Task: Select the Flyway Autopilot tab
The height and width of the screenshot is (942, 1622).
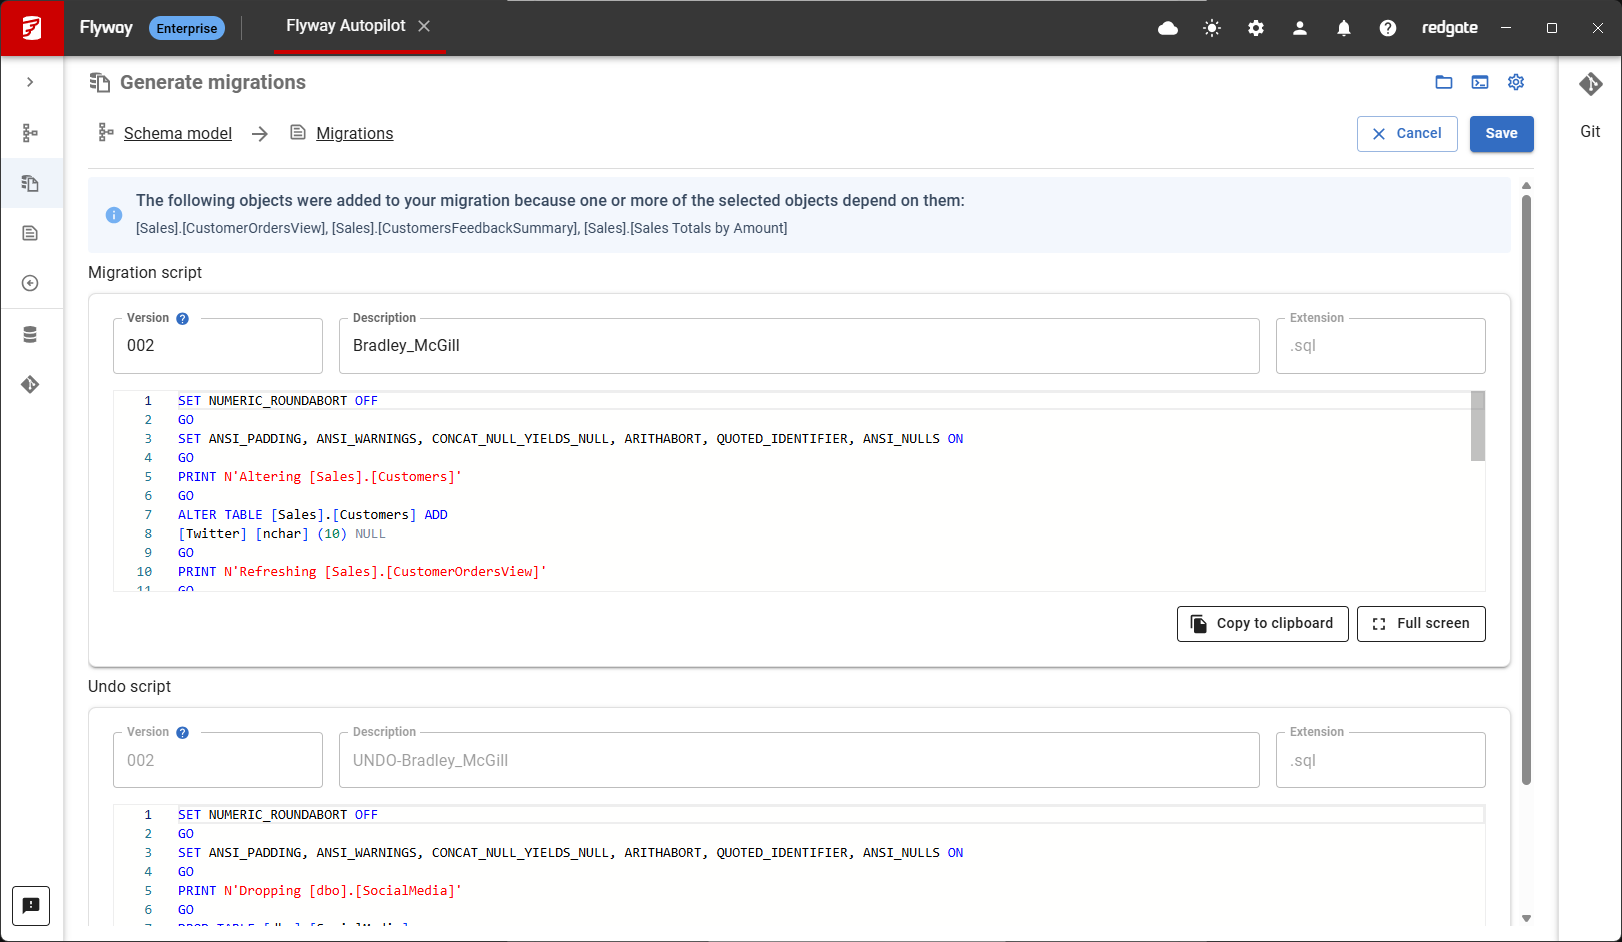Action: (346, 26)
